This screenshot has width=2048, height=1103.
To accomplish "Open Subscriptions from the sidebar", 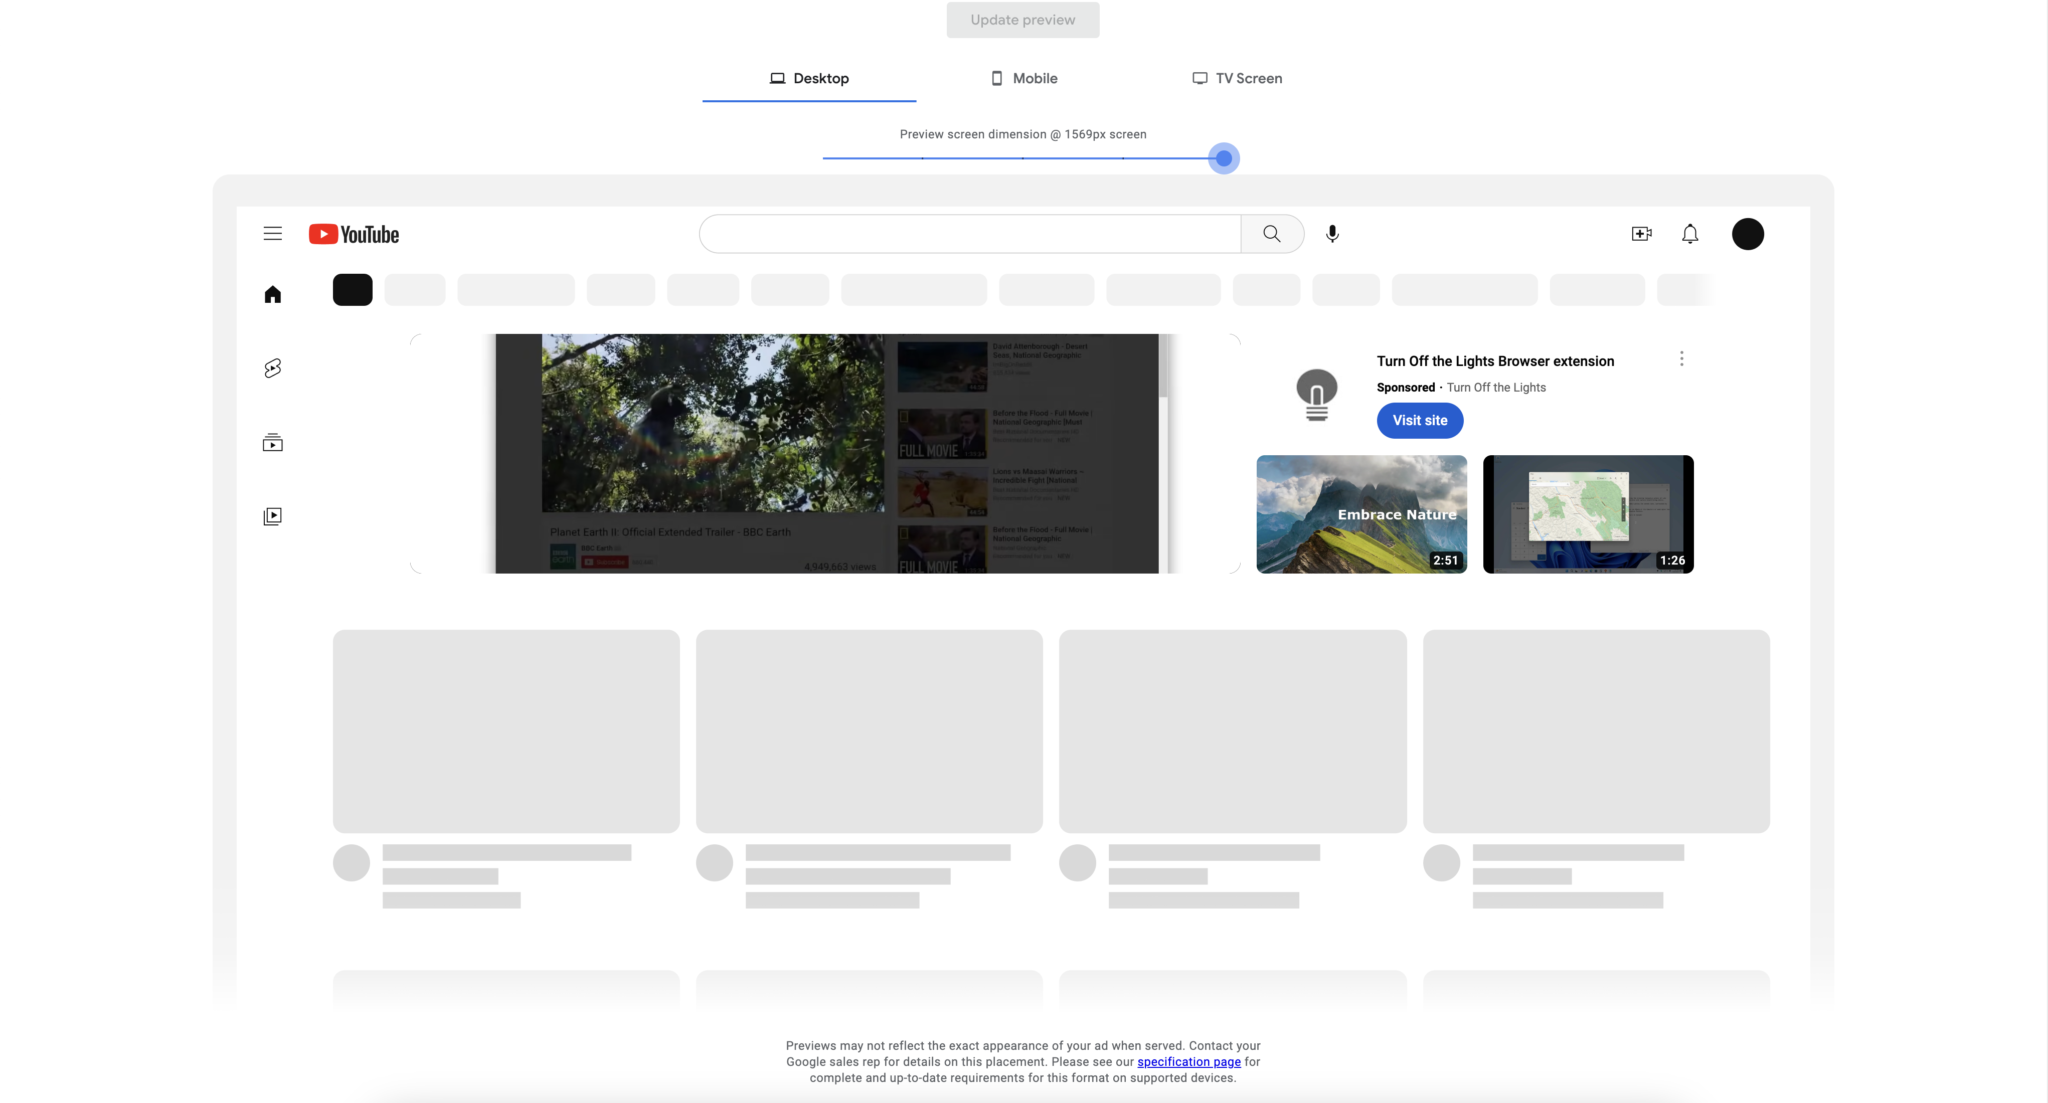I will [x=271, y=442].
